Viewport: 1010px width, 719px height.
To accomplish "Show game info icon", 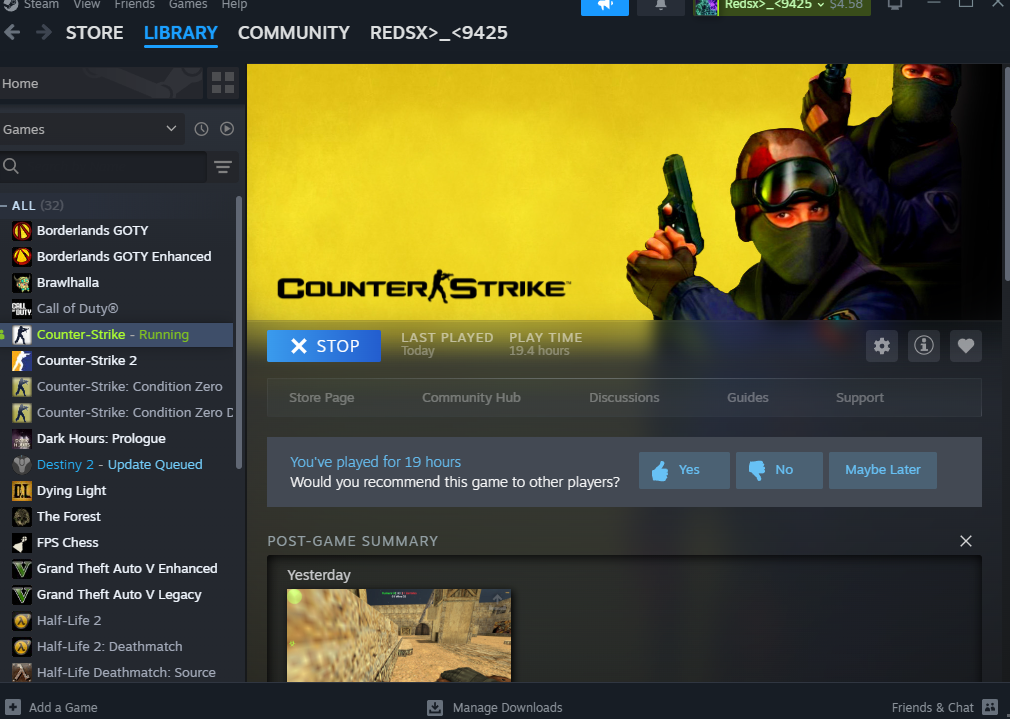I will tap(923, 346).
